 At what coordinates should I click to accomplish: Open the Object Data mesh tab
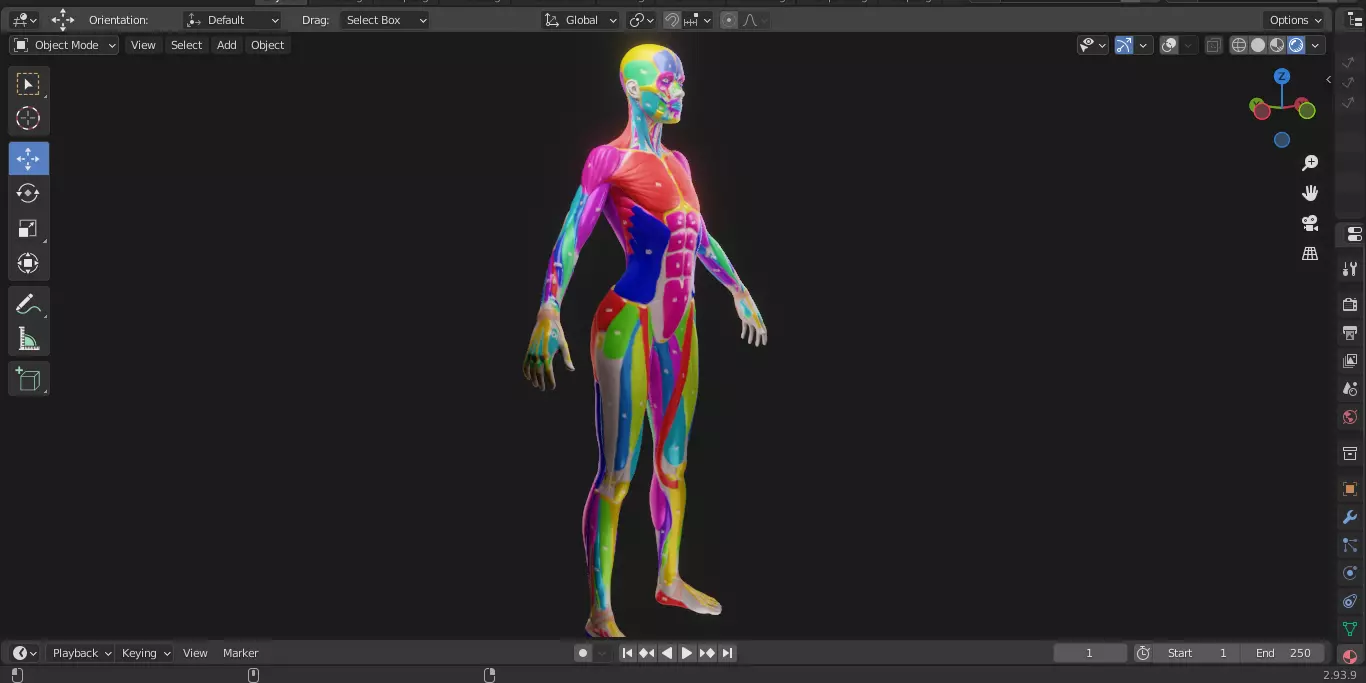tap(1350, 629)
